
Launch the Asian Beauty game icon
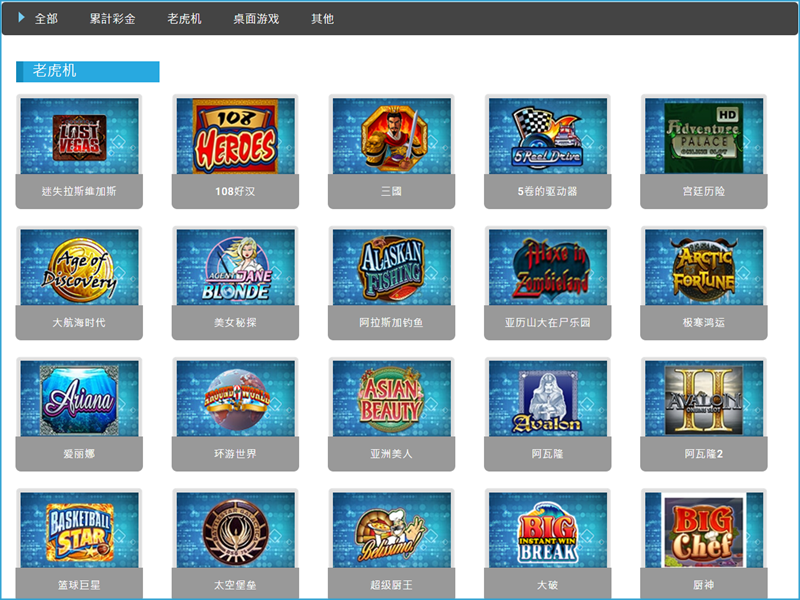(391, 399)
